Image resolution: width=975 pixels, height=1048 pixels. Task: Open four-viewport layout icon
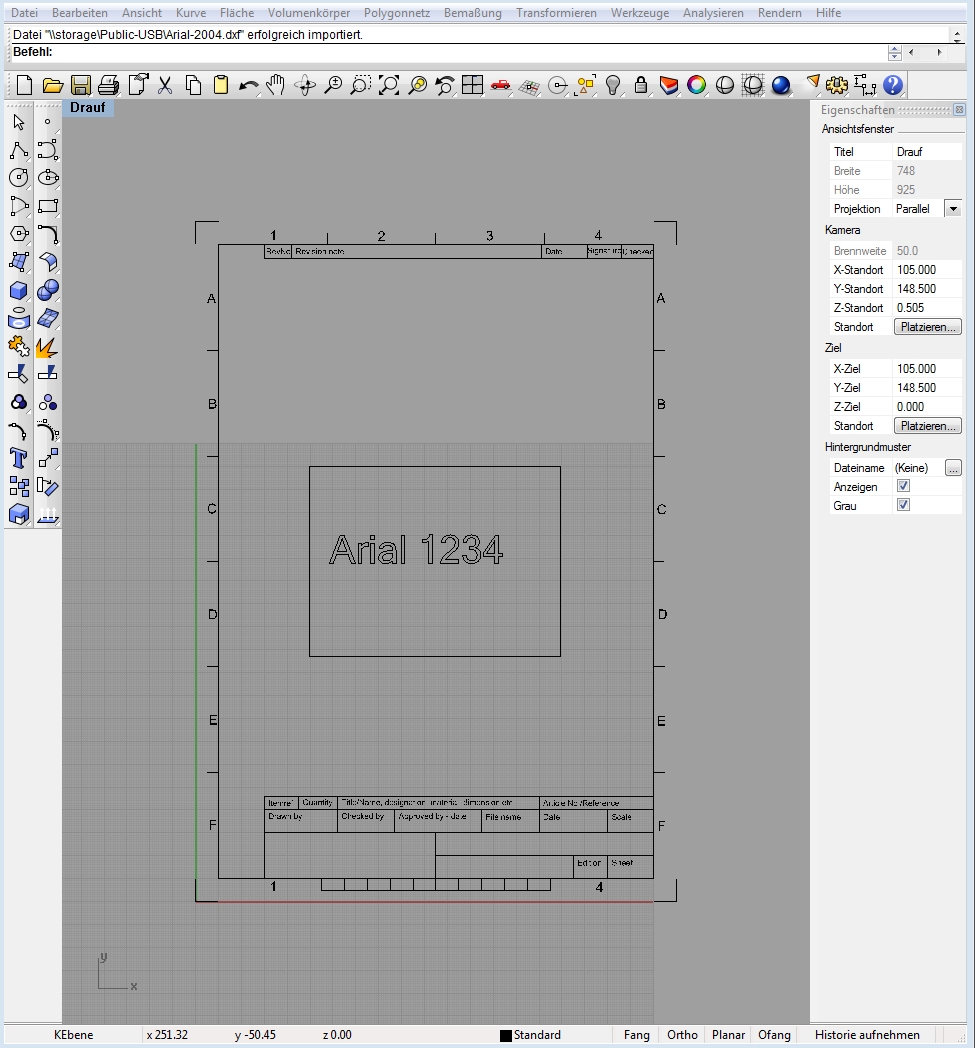[x=472, y=85]
